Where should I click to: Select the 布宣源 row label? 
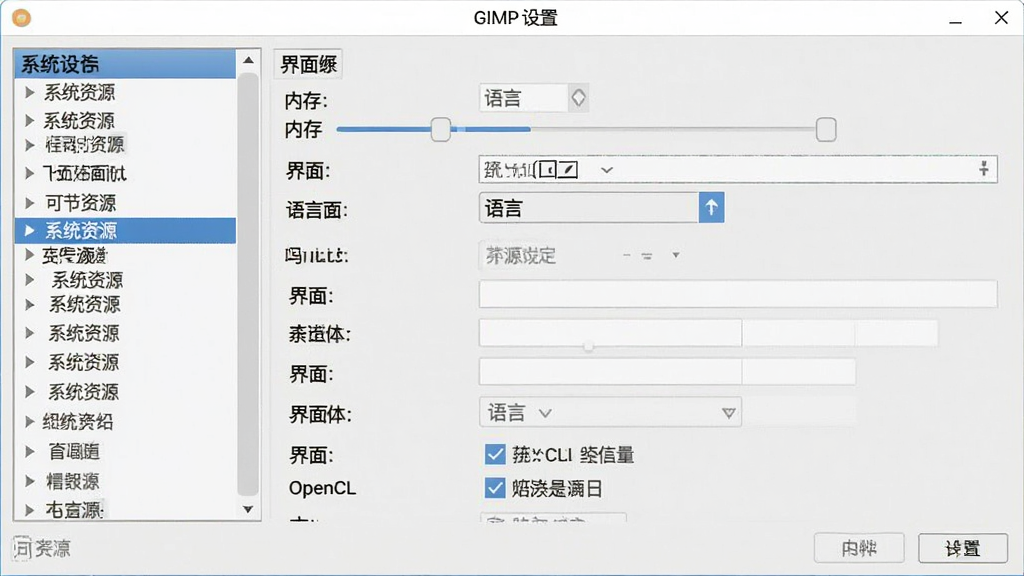tap(74, 510)
